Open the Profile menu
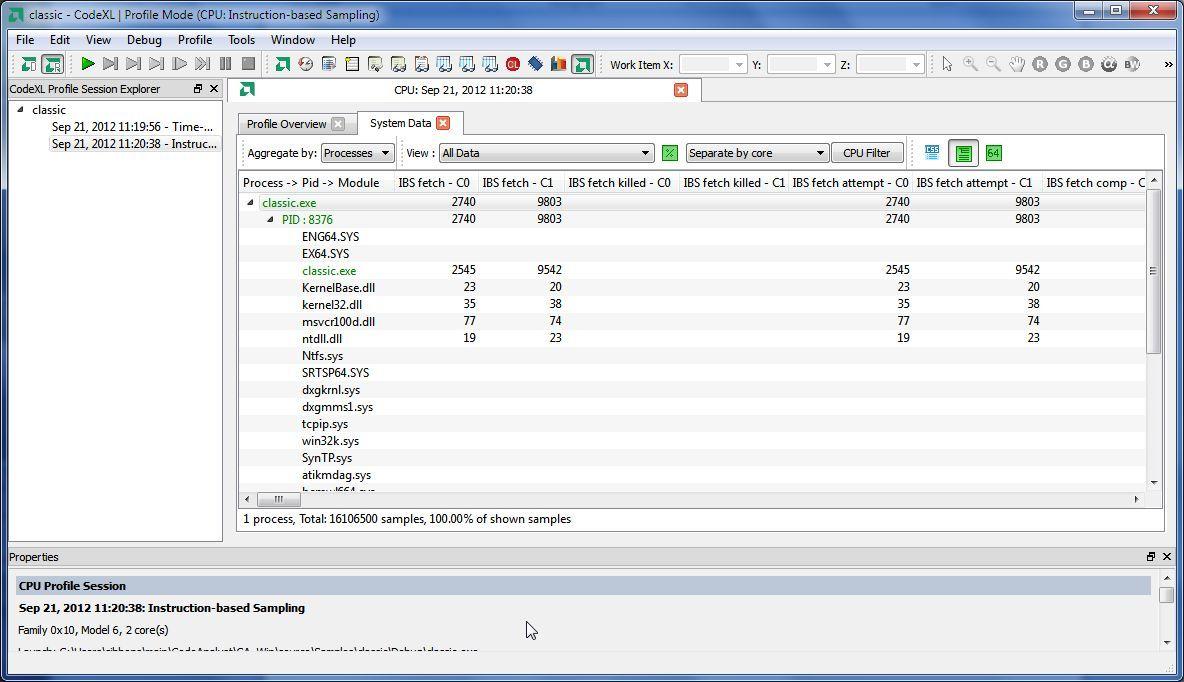The image size is (1184, 682). coord(195,40)
